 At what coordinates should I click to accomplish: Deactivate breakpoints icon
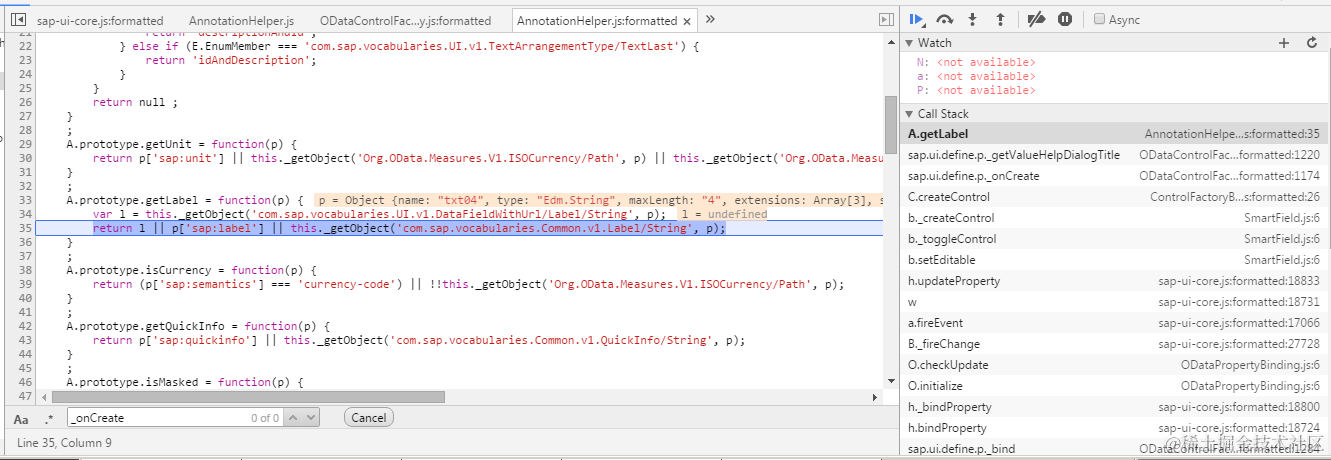(x=1037, y=19)
